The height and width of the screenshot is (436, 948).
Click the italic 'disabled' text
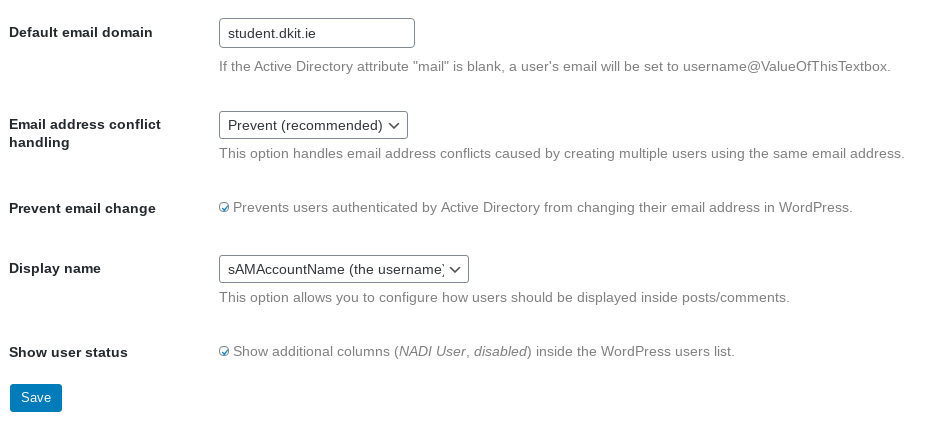(500, 351)
